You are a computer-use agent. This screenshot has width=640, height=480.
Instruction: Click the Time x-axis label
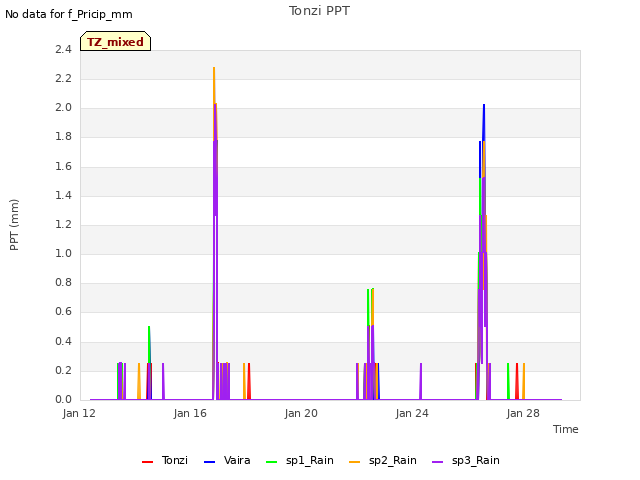[x=565, y=429]
